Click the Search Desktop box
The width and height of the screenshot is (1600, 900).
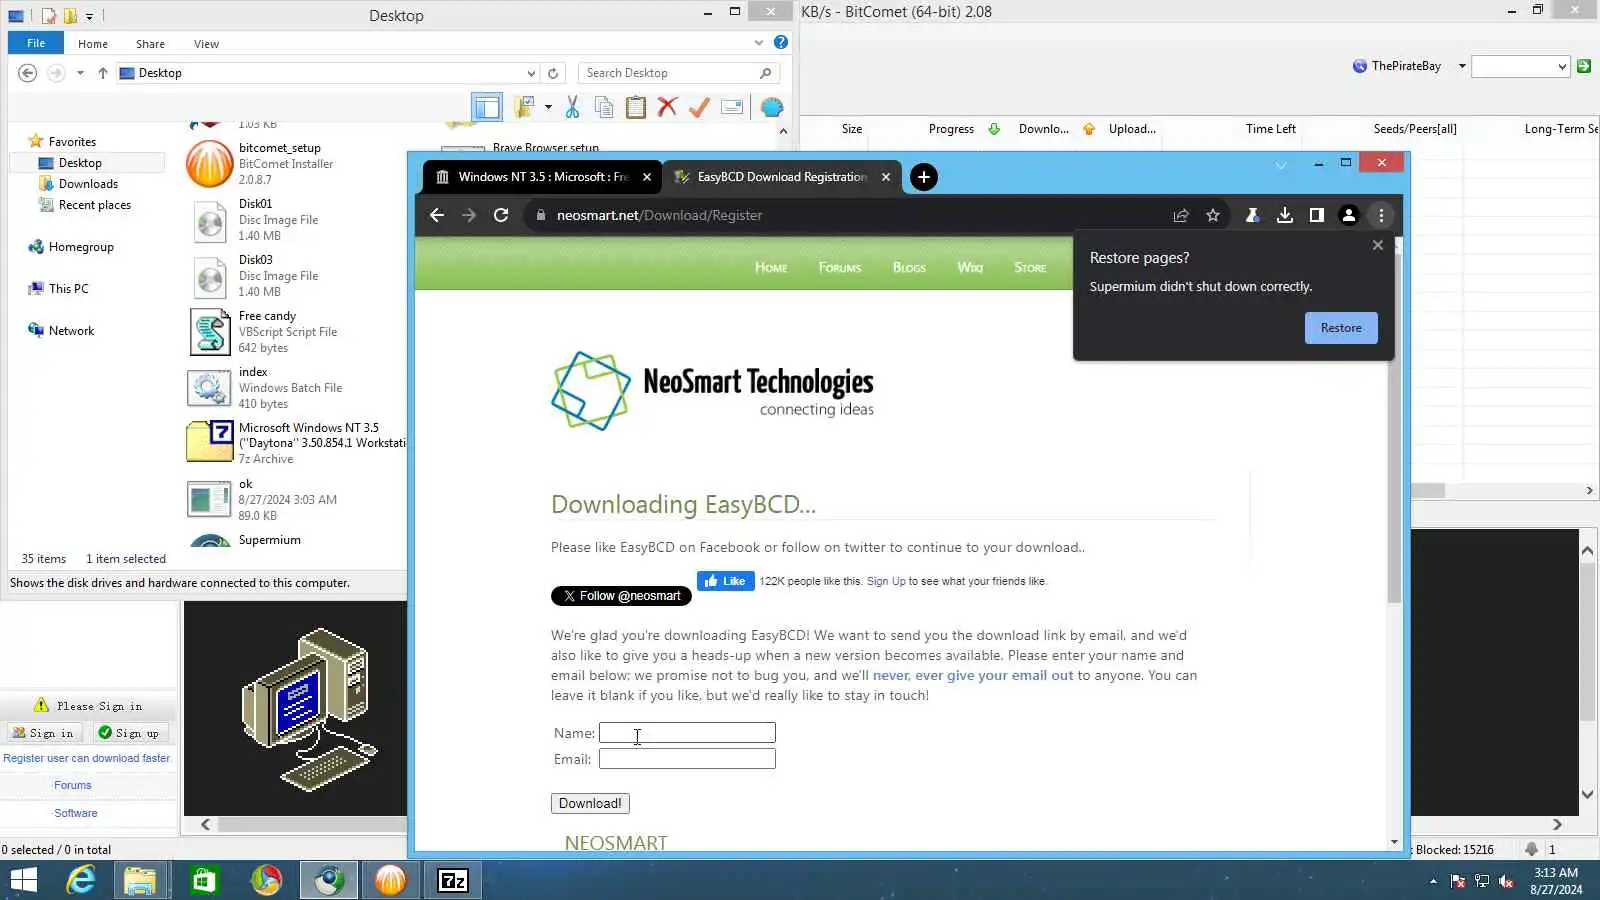(678, 73)
